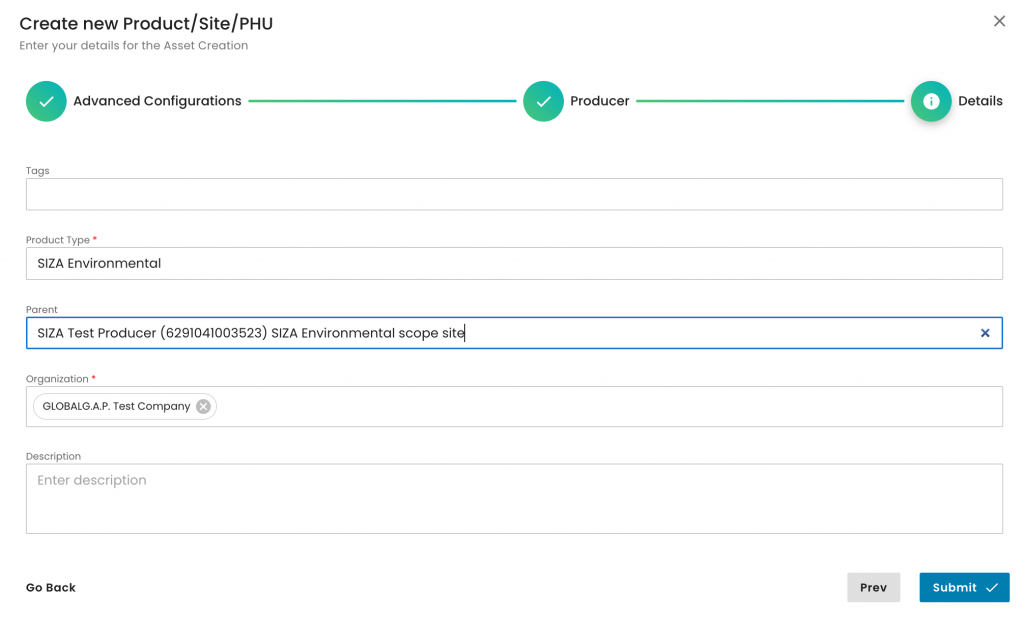Click the Details step info icon

[x=930, y=101]
